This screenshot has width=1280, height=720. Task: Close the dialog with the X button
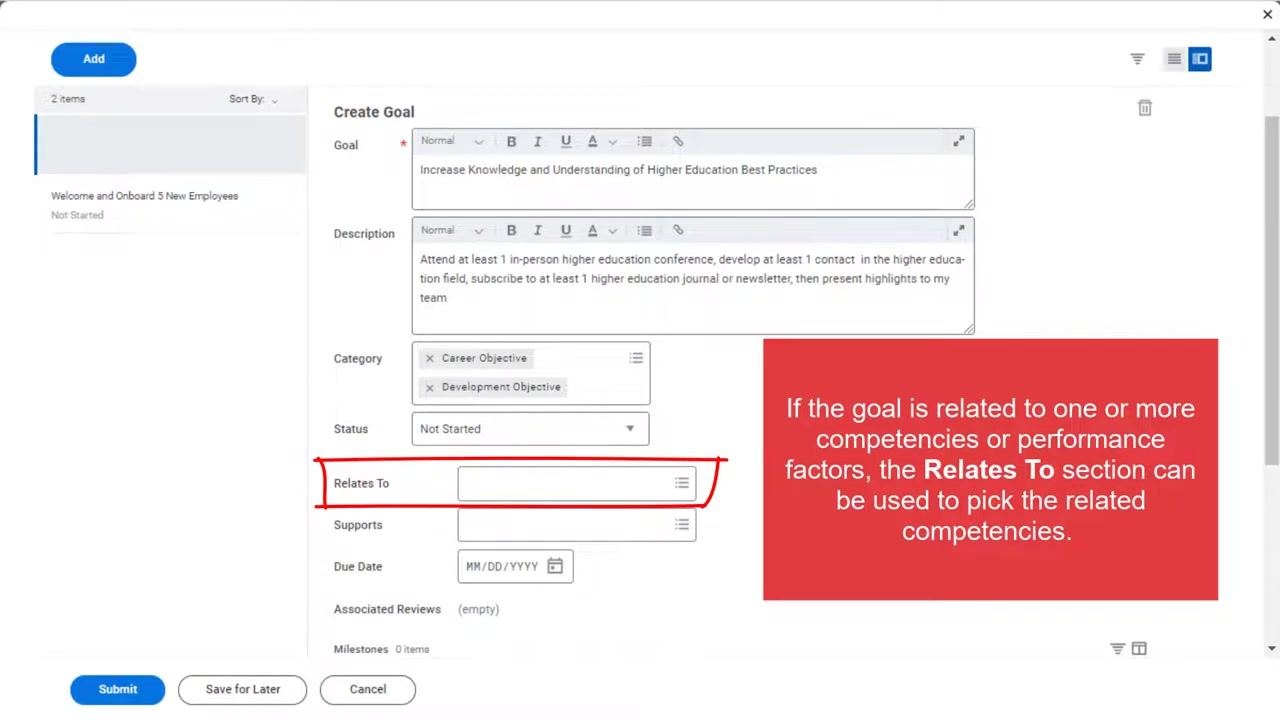pyautogui.click(x=1268, y=14)
